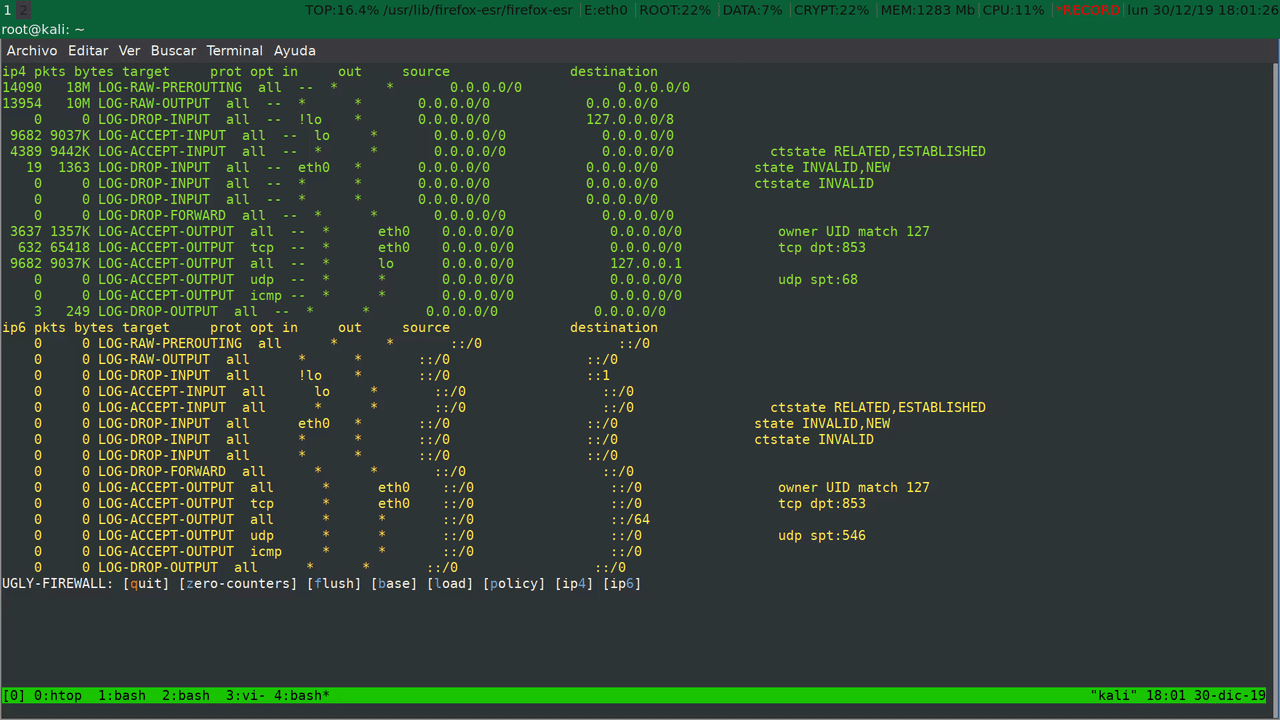
Task: Click the ::/64 destination text
Action: click(630, 519)
